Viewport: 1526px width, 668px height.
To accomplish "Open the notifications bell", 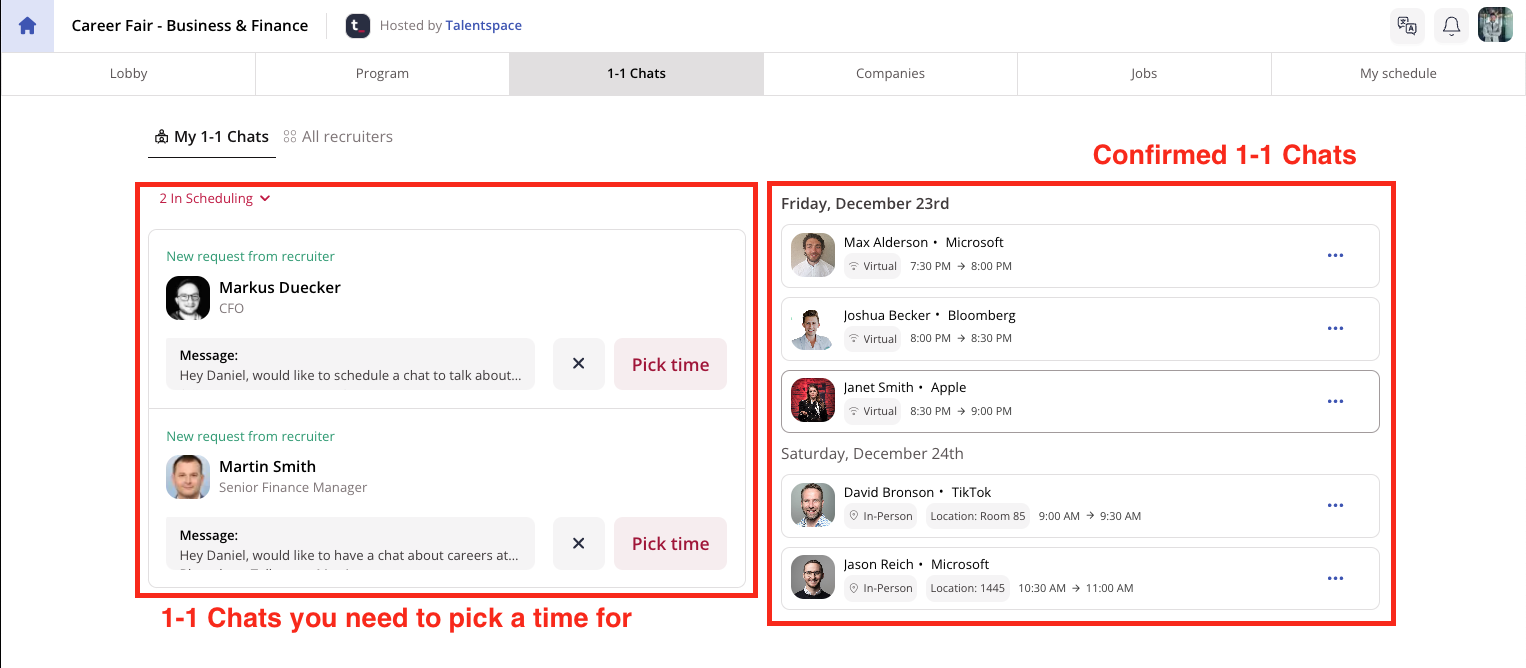I will (x=1451, y=26).
